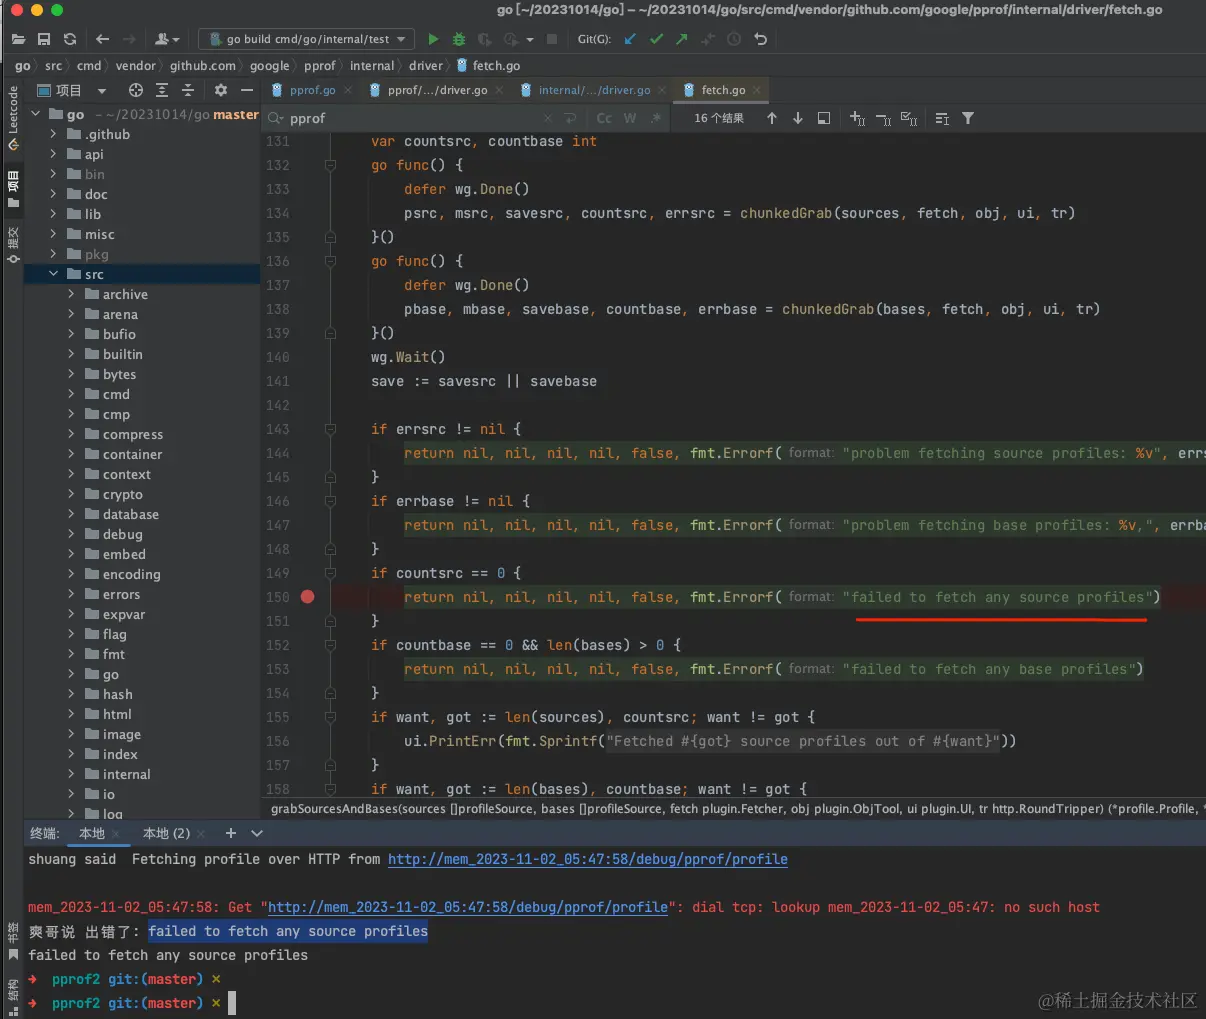1206x1019 pixels.
Task: Hide the project panel
Action: 247,90
